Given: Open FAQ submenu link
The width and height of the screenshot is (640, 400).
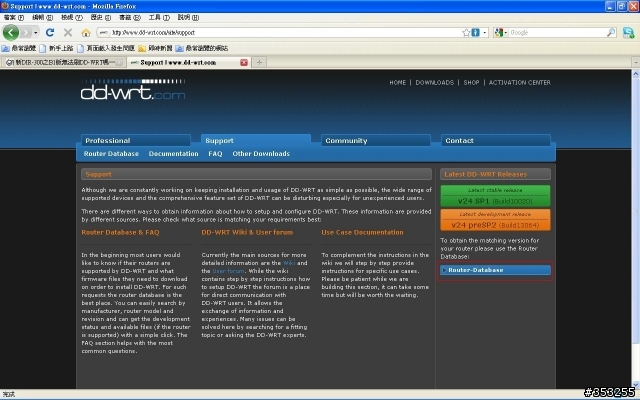Looking at the screenshot, I should (216, 154).
